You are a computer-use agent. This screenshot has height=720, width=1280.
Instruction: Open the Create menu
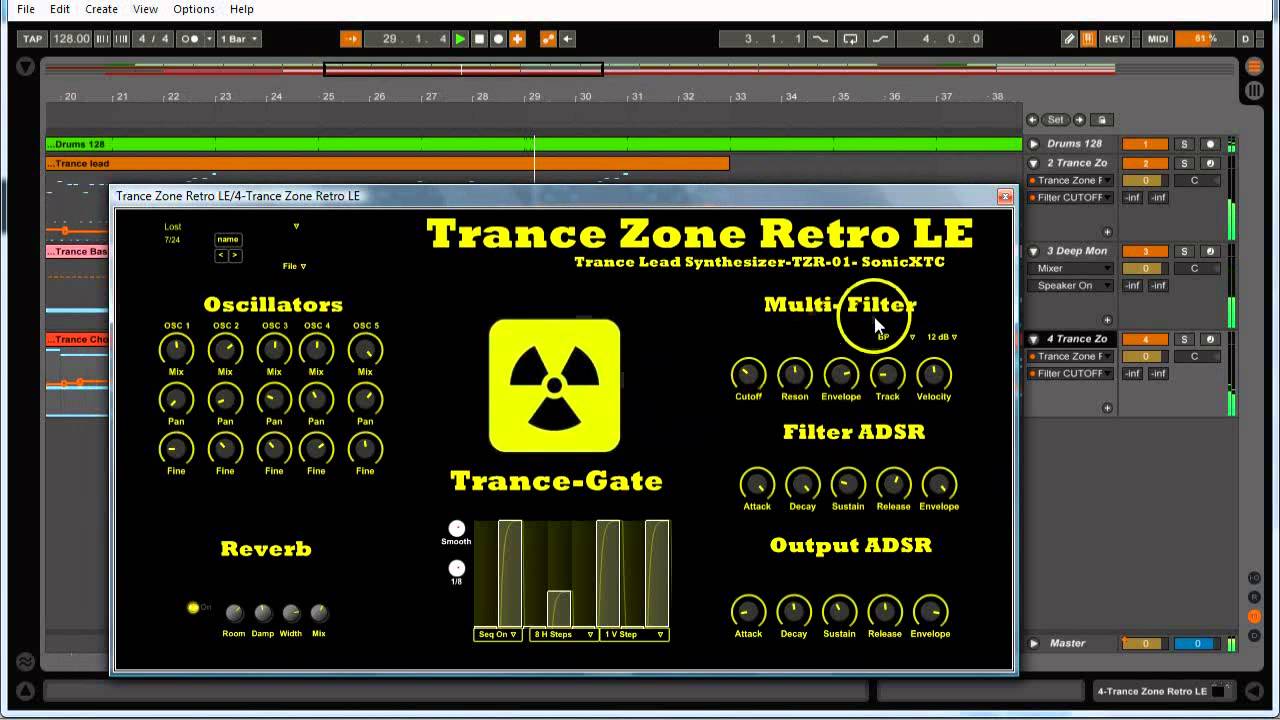[101, 9]
